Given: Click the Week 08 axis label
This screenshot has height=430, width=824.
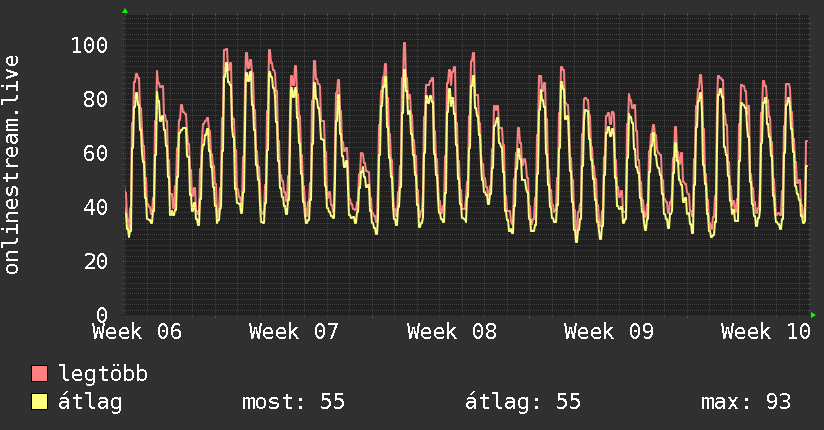Looking at the screenshot, I should (x=451, y=332).
